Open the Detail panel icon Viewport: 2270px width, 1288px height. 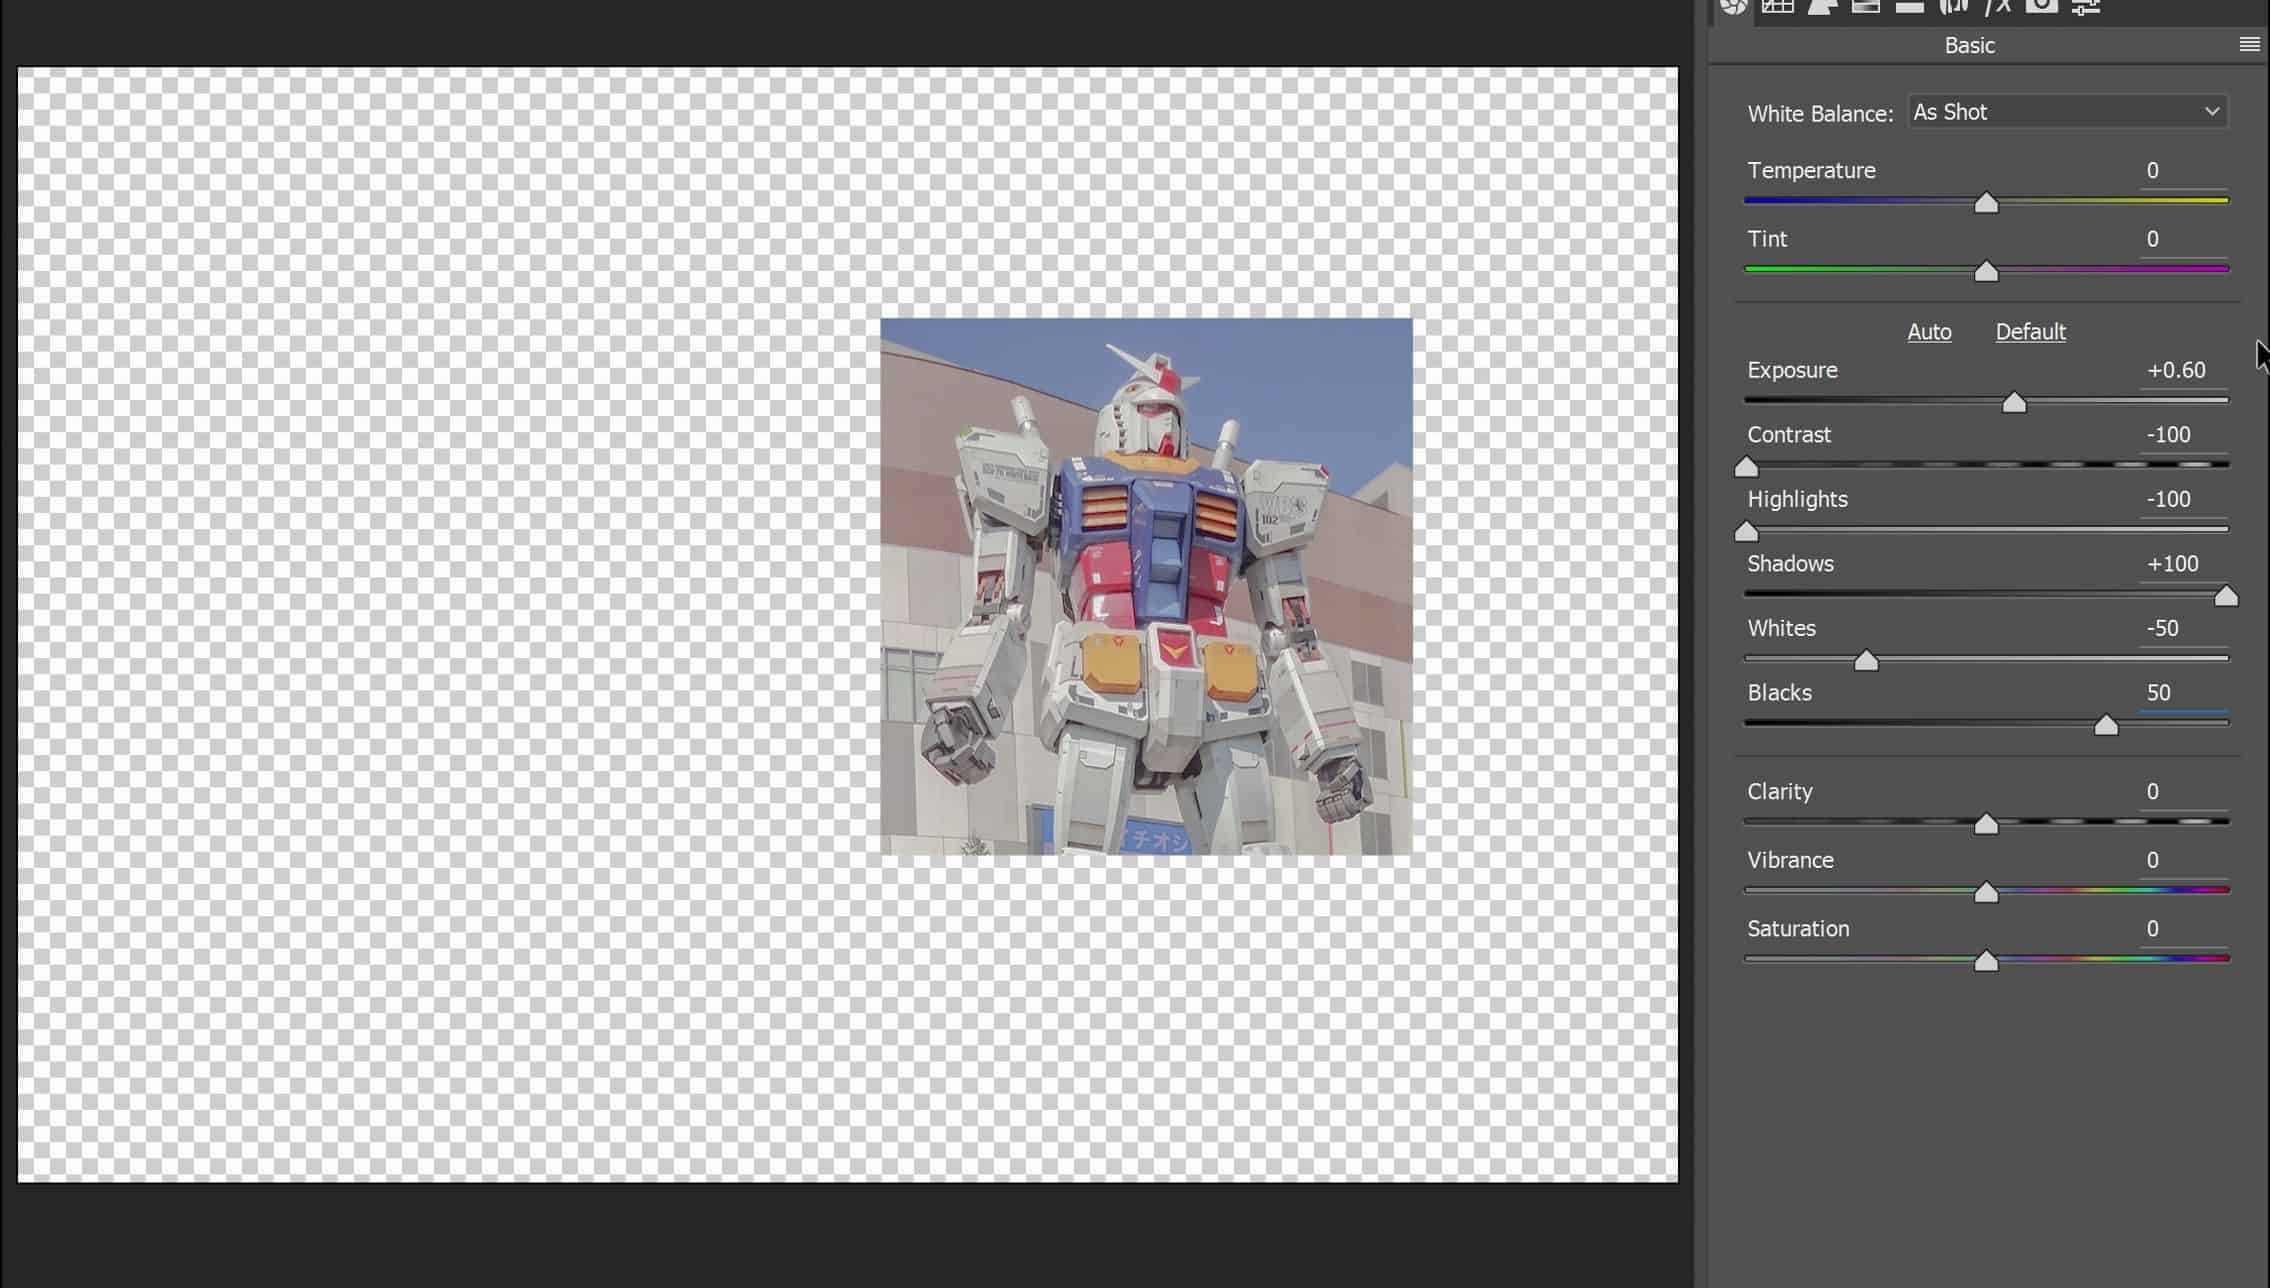click(1822, 6)
